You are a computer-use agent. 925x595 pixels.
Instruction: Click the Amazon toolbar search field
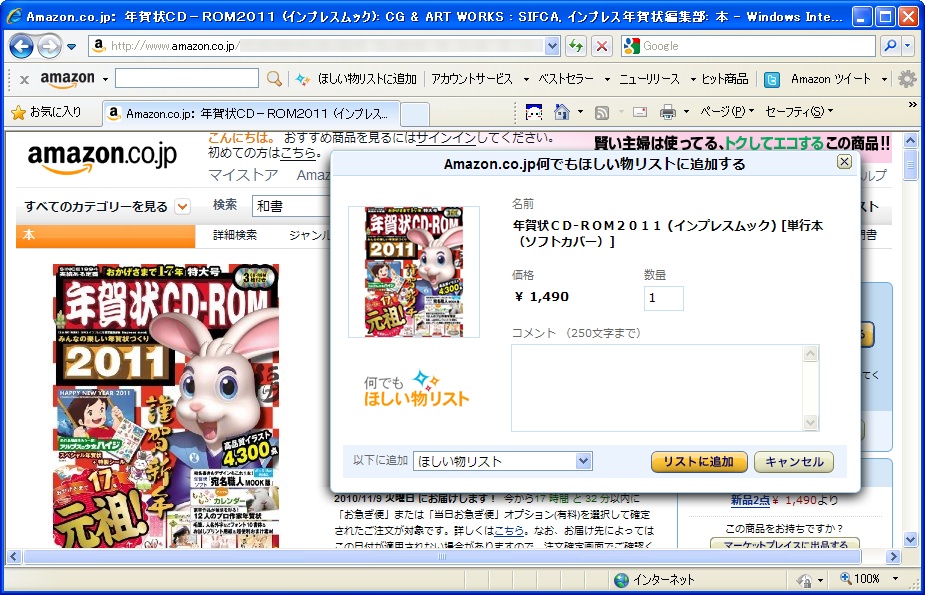[186, 78]
